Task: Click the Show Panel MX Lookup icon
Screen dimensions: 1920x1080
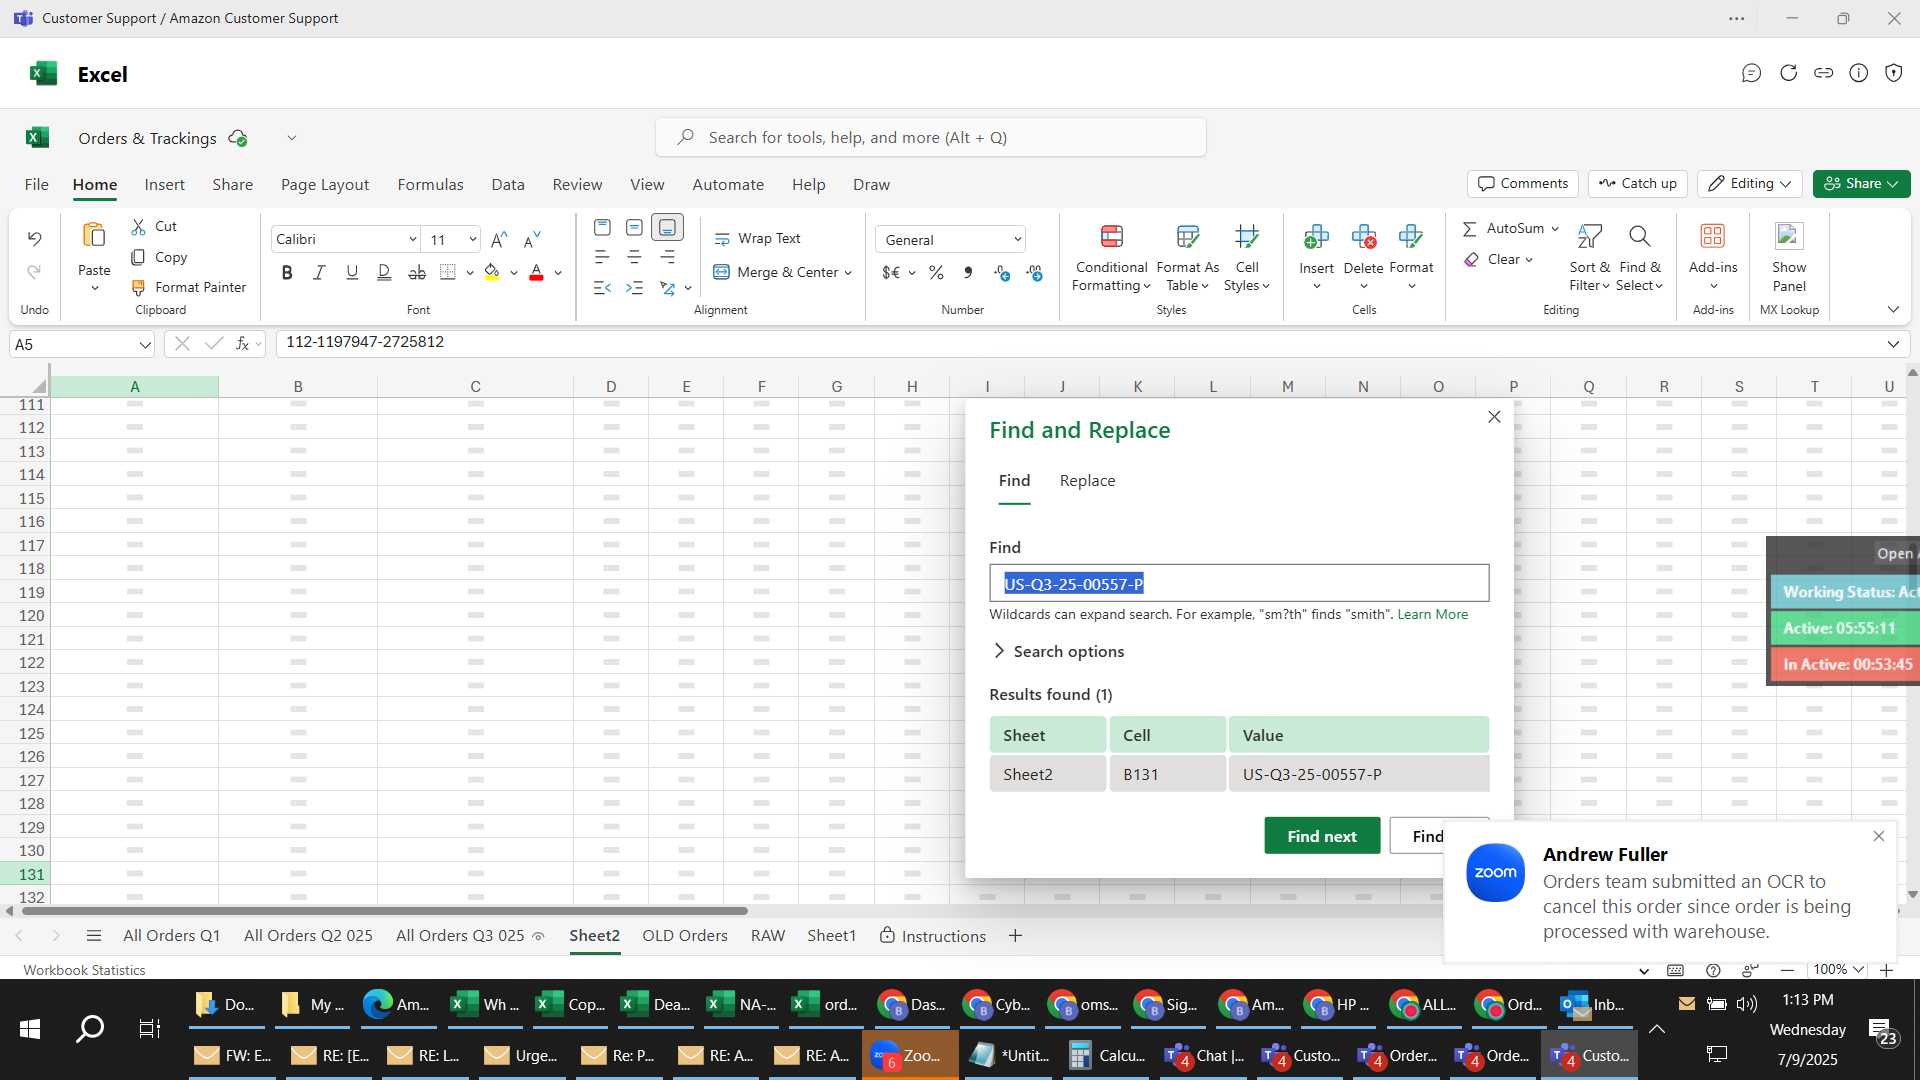Action: (1789, 237)
